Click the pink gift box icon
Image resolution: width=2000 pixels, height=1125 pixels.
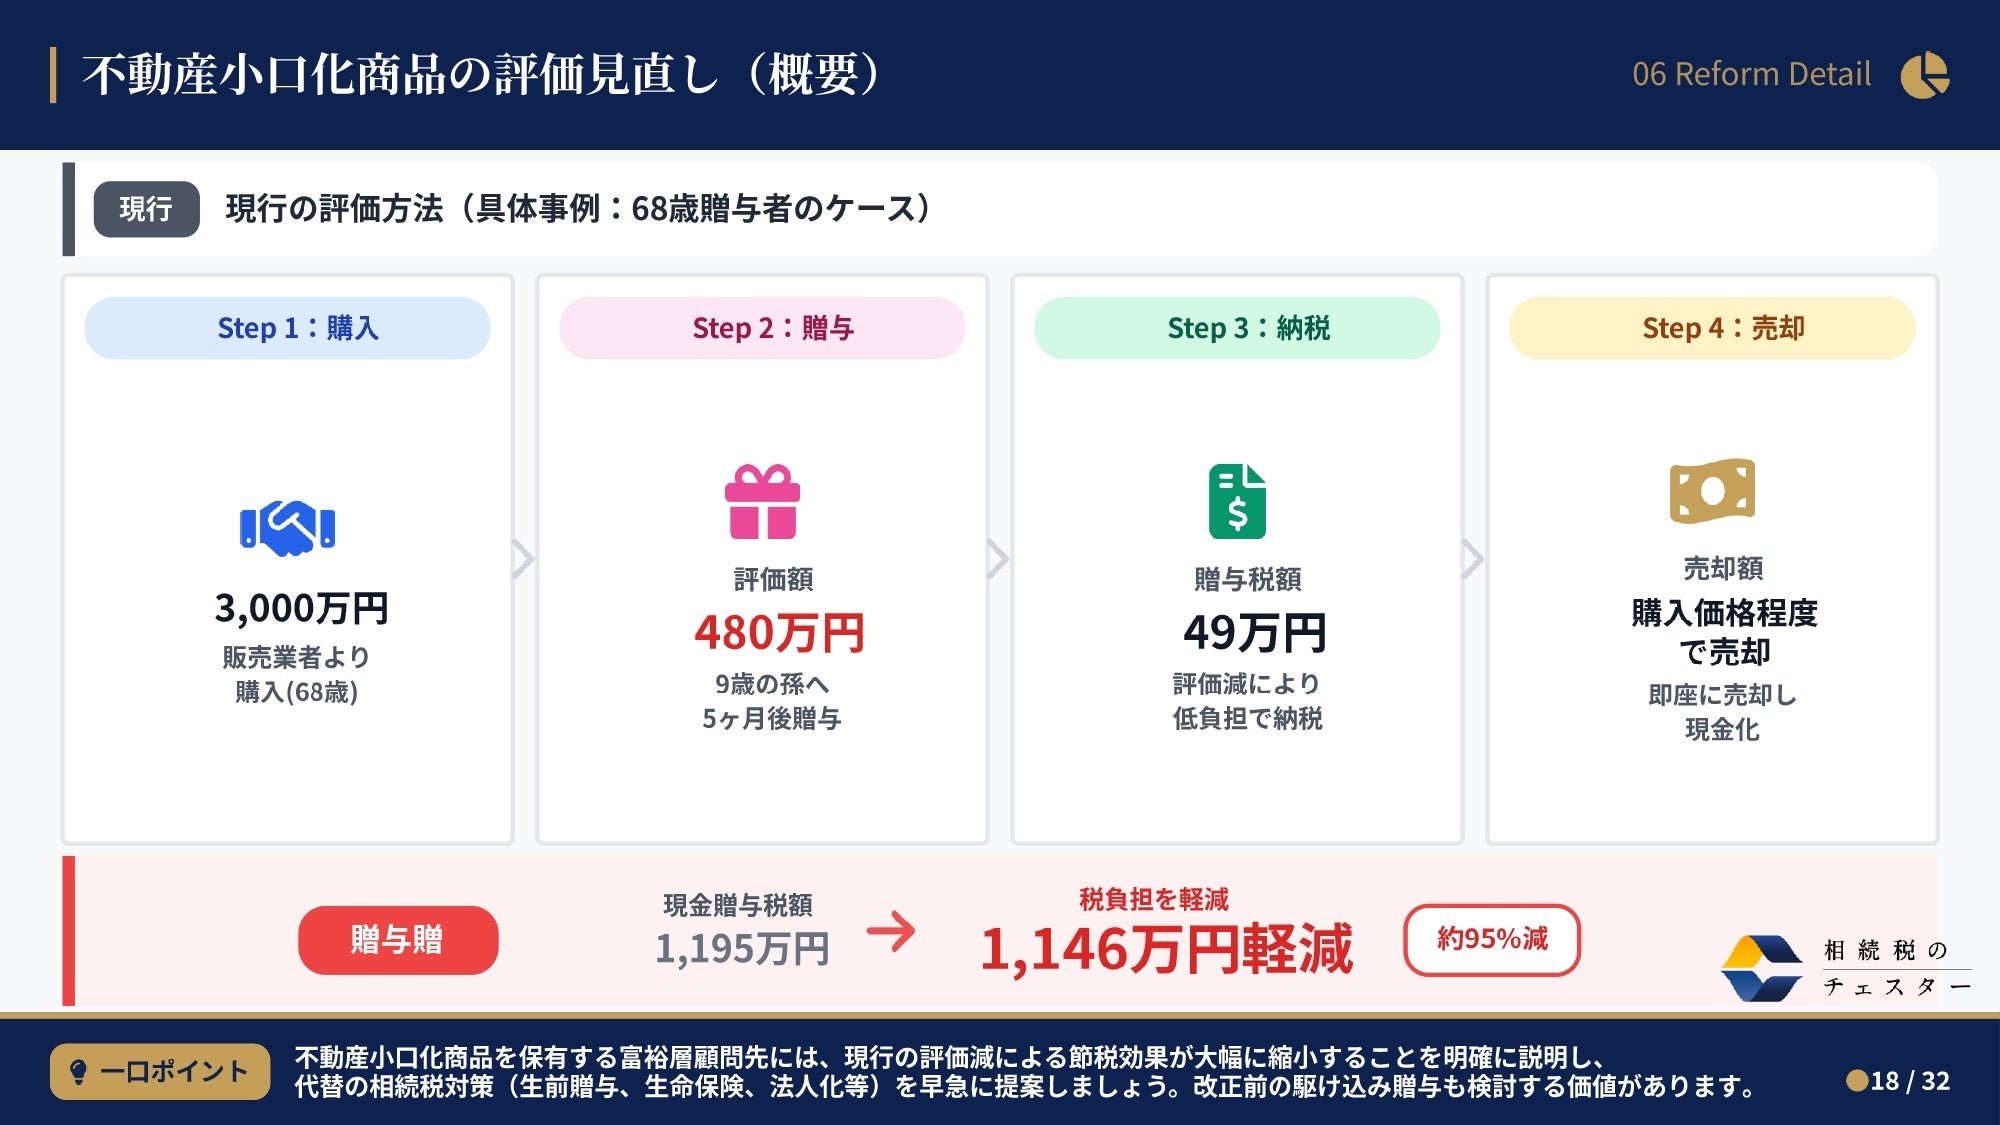pyautogui.click(x=762, y=502)
